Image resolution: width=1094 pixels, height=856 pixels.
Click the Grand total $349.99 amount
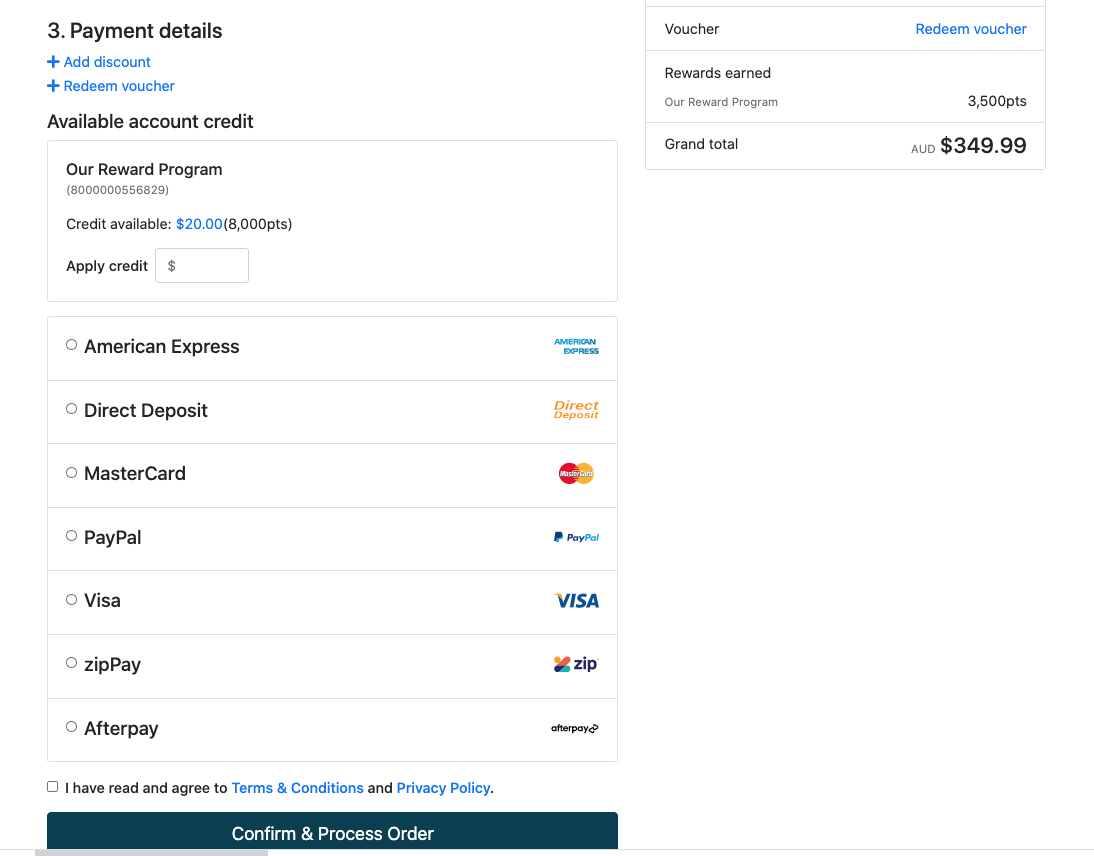pyautogui.click(x=983, y=145)
